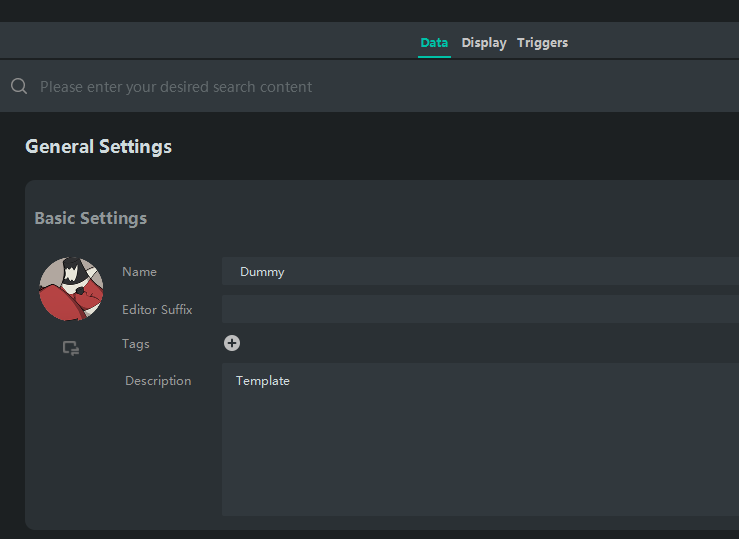Viewport: 739px width, 539px height.
Task: Click the replace portrait icon below avatar
Action: point(71,348)
